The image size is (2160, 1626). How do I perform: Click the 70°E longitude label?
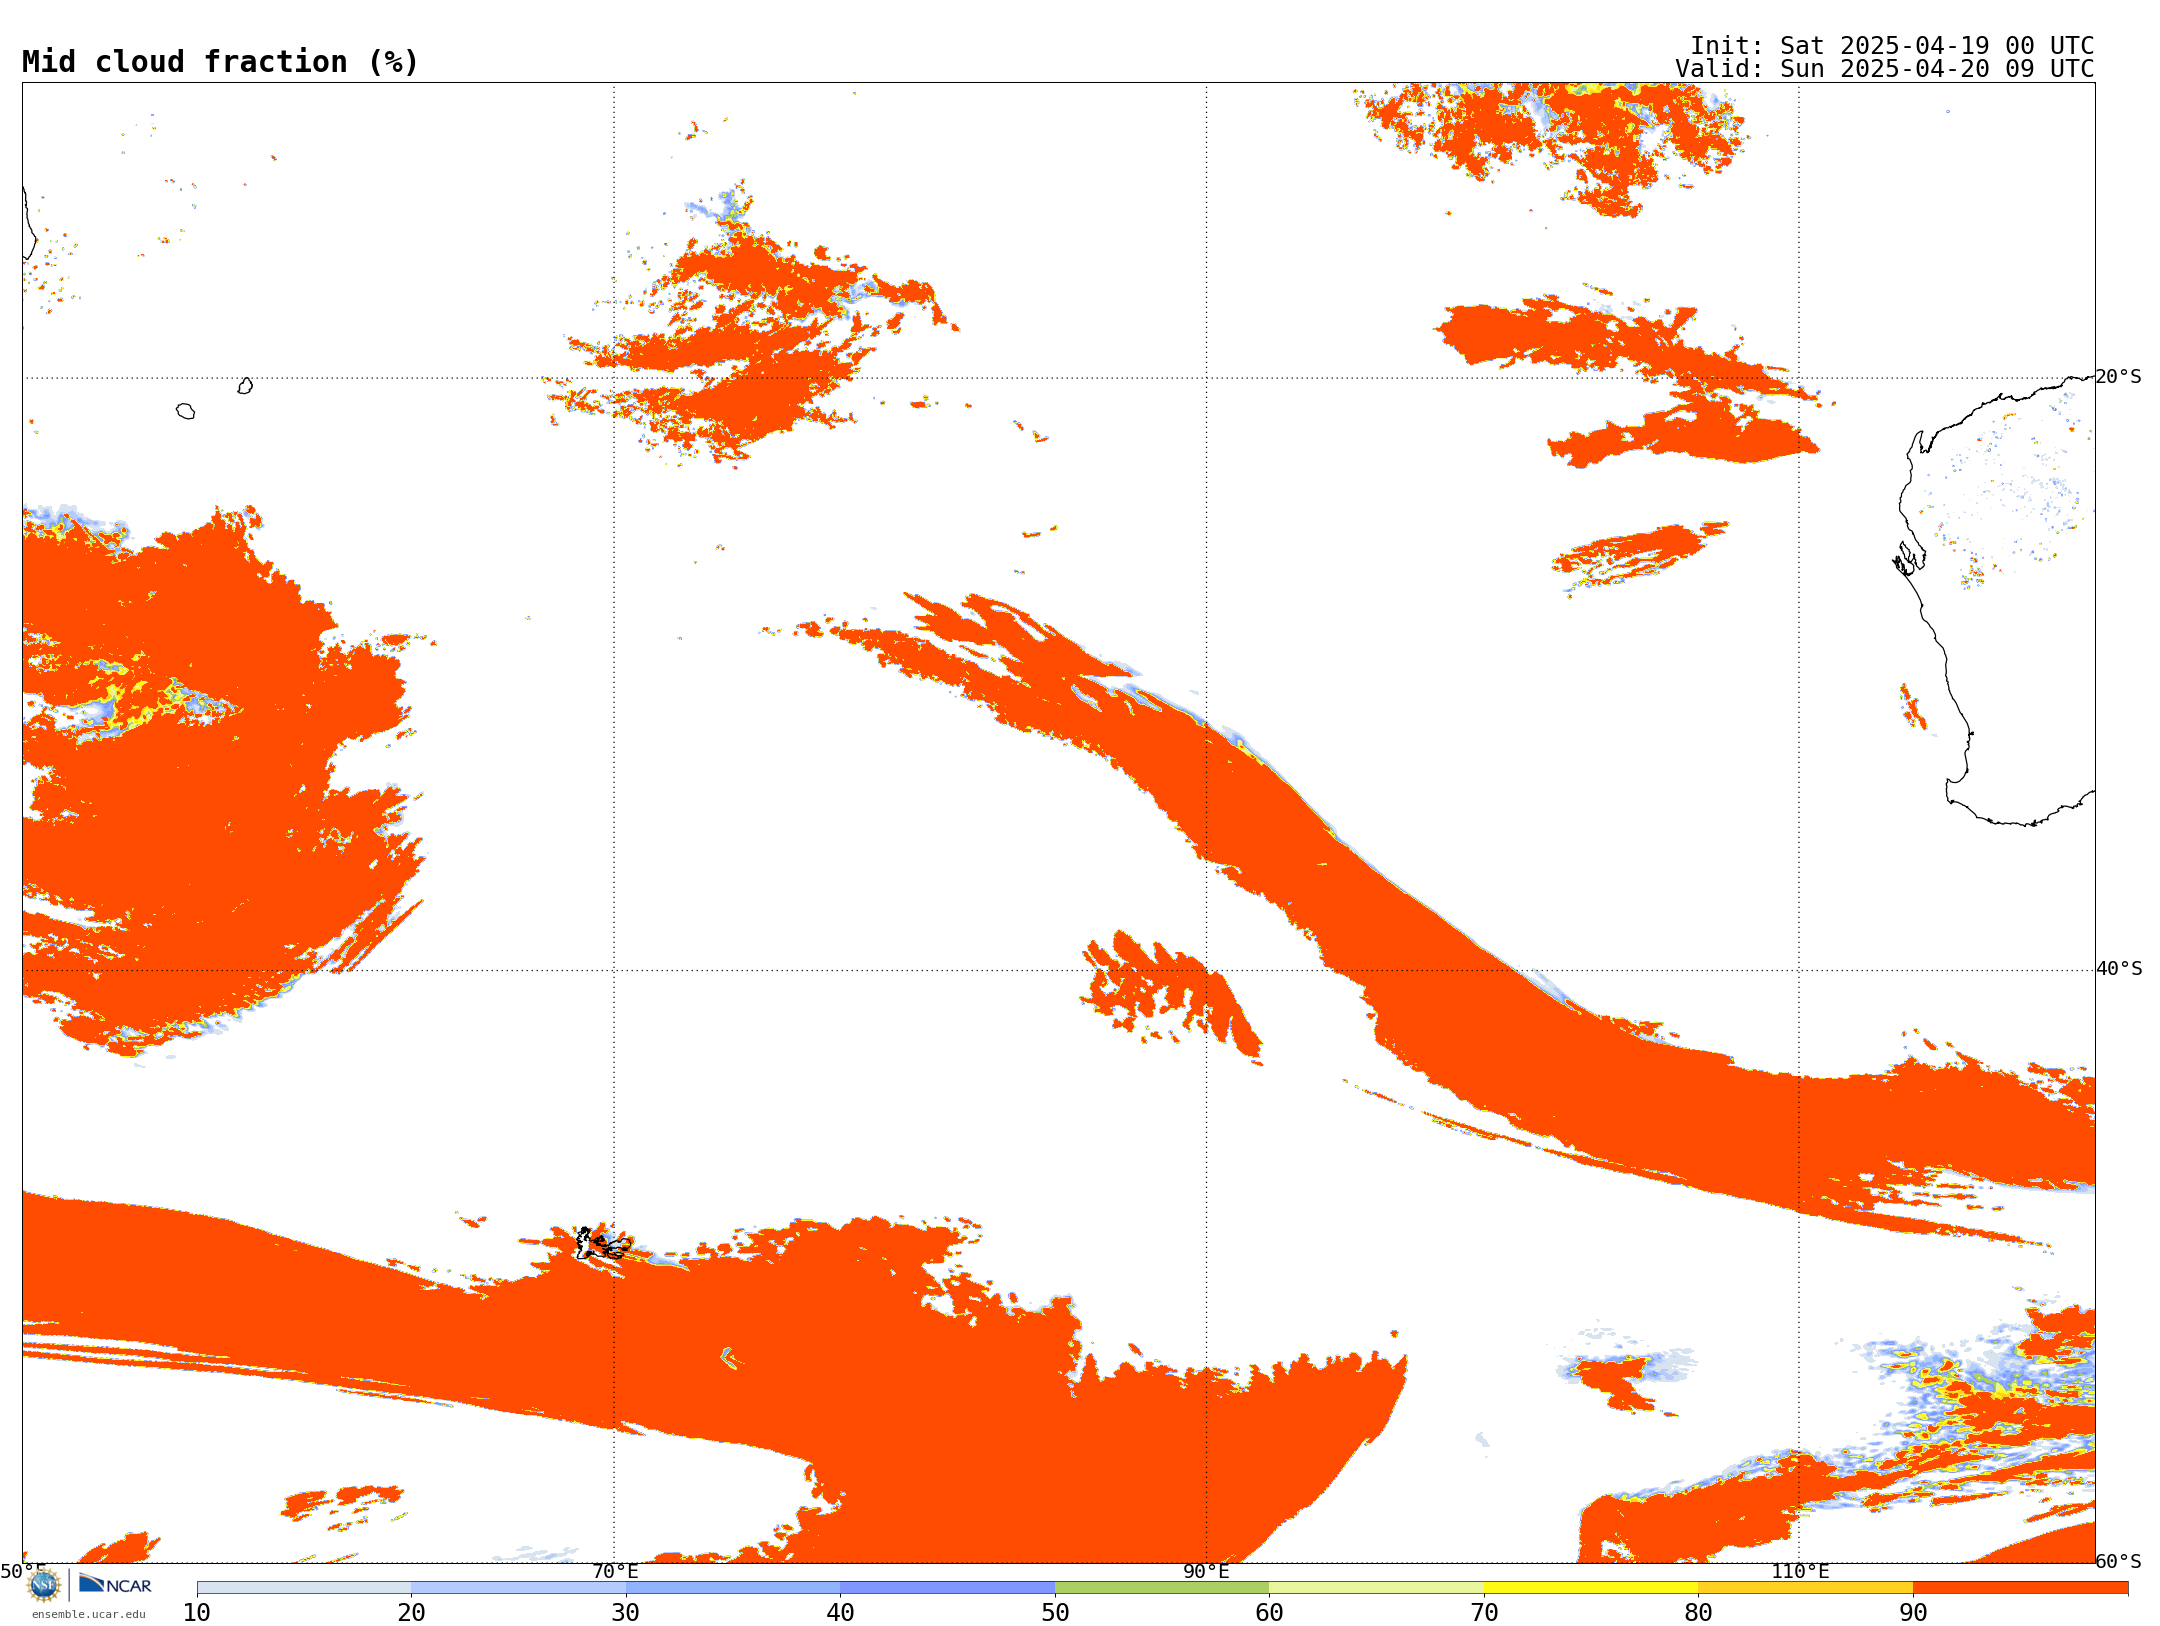pos(615,1571)
